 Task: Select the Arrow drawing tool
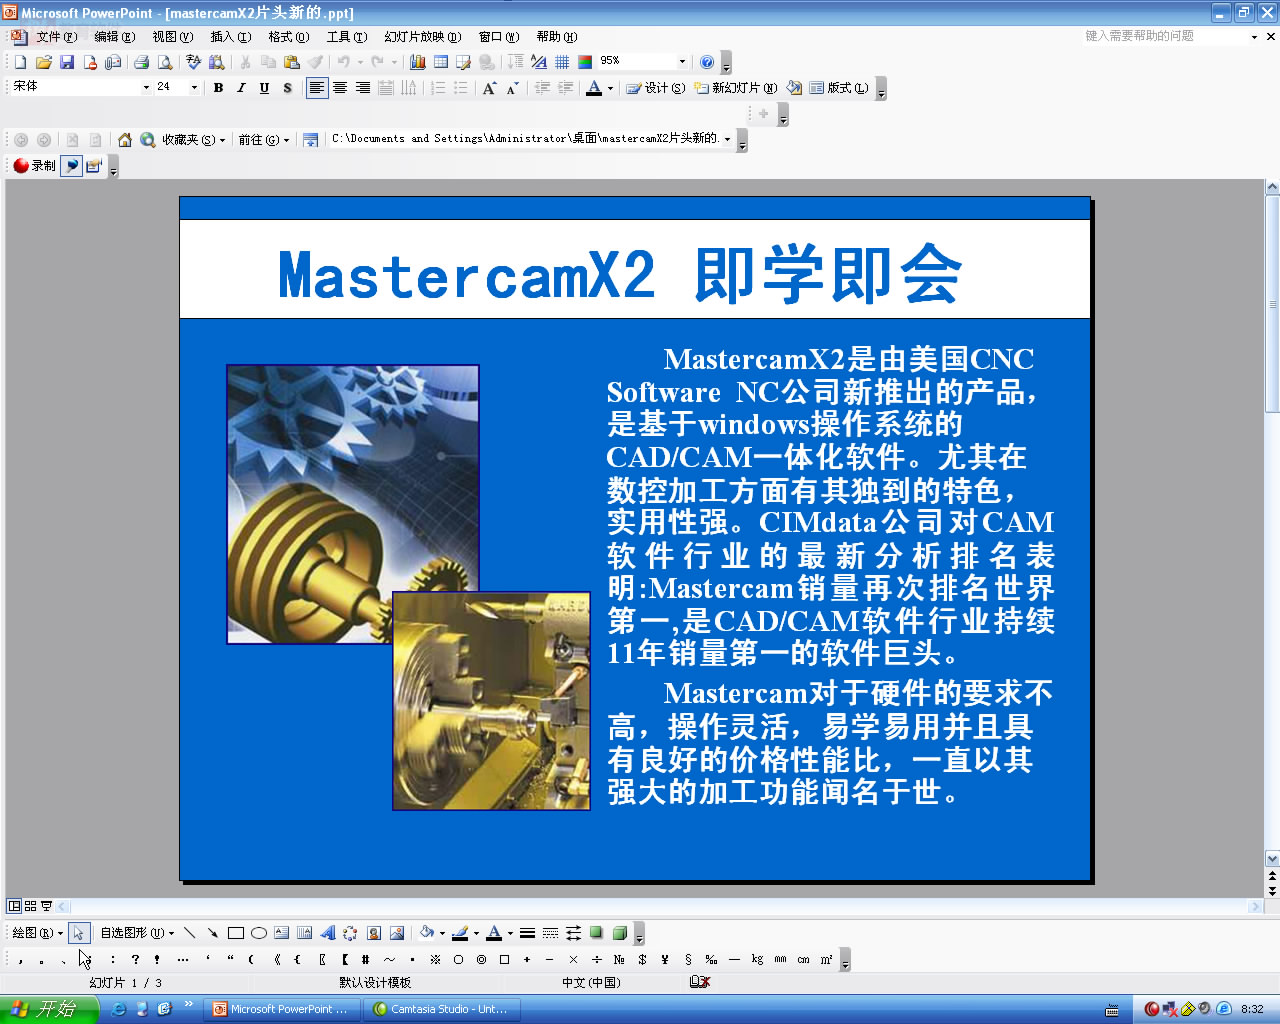point(212,933)
